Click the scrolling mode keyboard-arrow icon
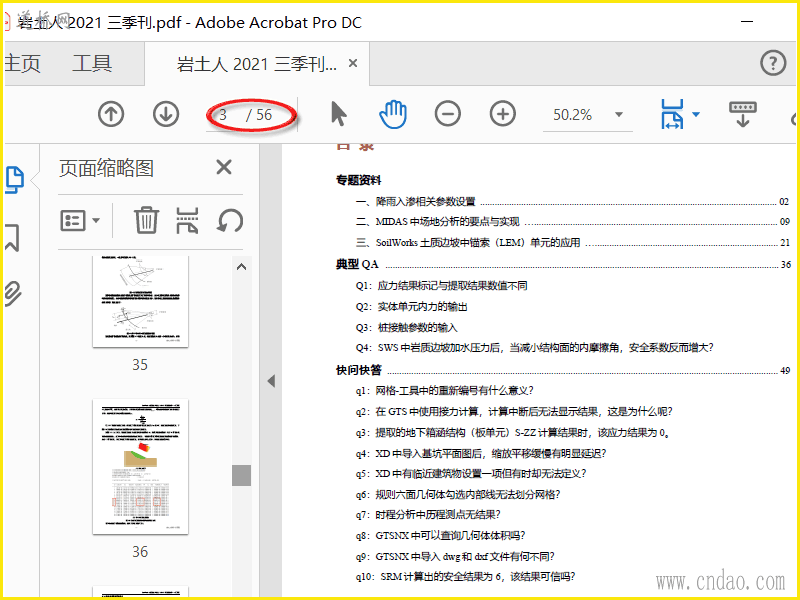 coord(743,114)
